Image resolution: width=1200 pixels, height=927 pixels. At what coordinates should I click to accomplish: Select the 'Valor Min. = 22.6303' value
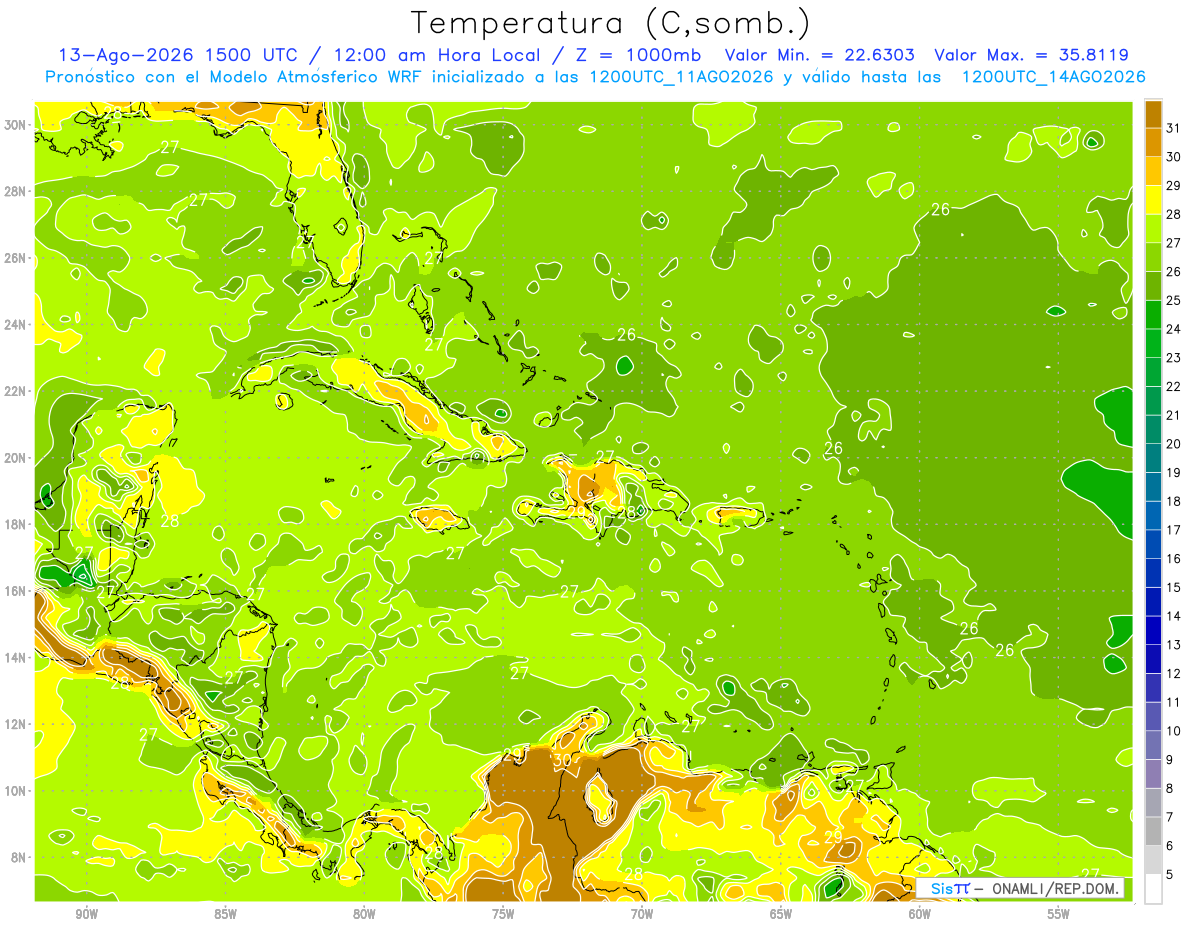coord(820,55)
